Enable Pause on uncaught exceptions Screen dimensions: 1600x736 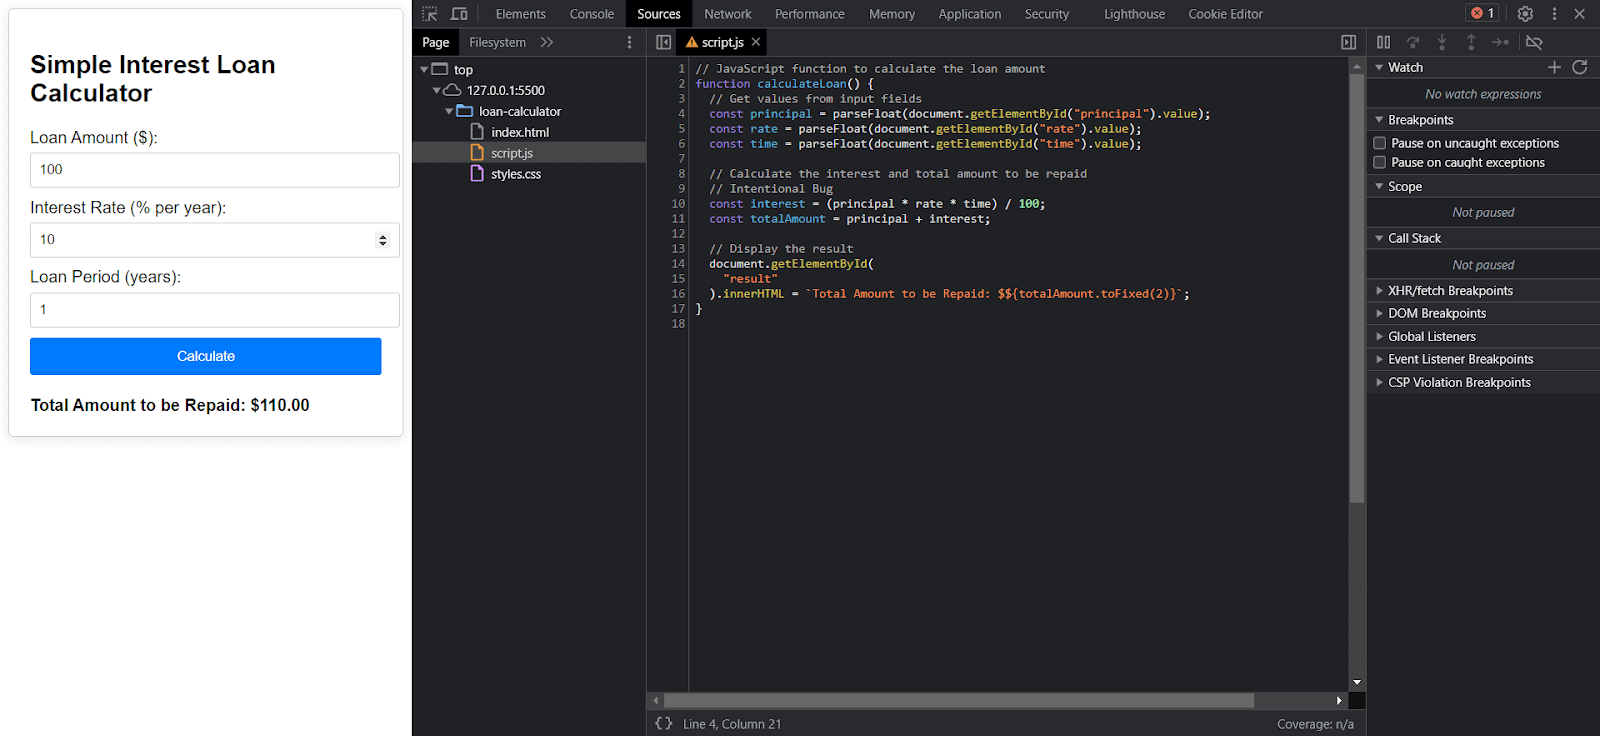coord(1380,143)
